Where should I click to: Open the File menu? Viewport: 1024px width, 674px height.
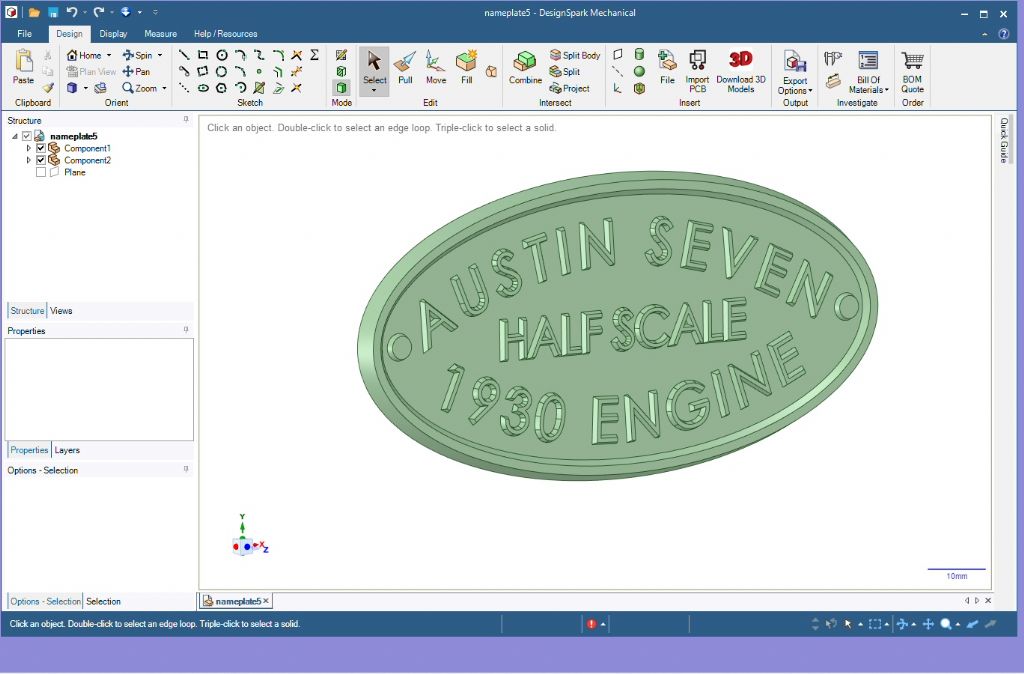pos(24,34)
